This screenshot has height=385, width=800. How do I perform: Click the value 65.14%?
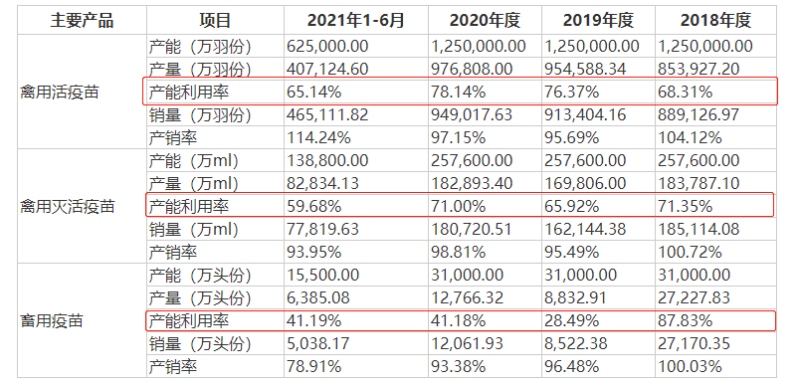pos(314,92)
